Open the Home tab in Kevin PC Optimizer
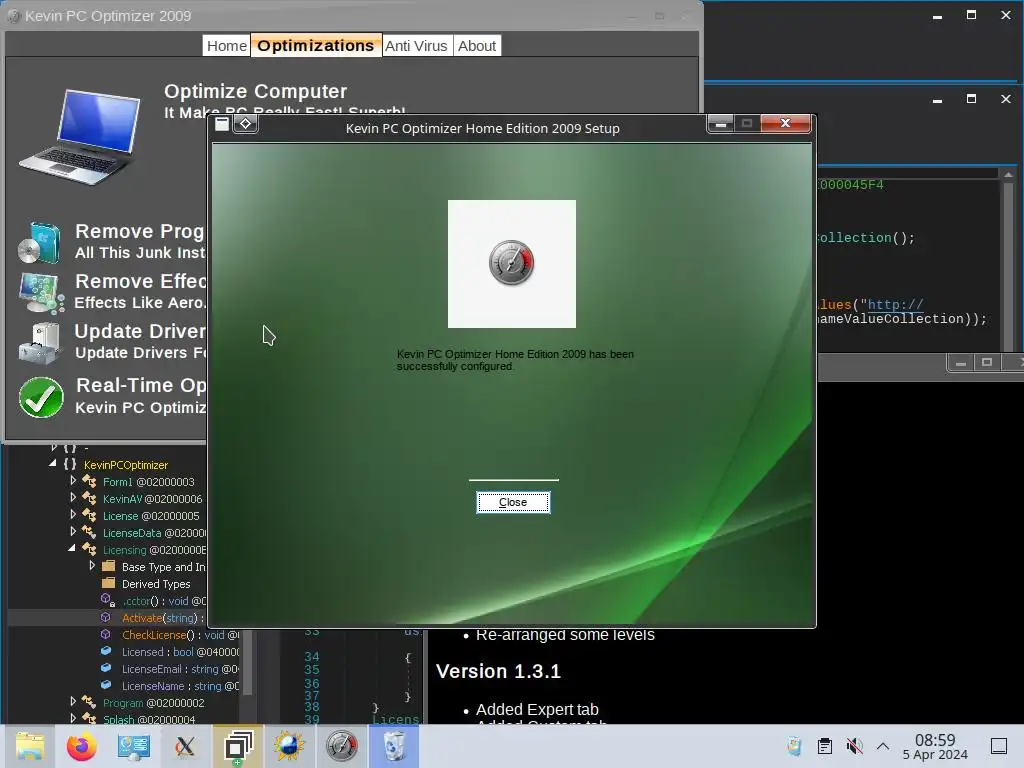This screenshot has height=768, width=1024. tap(227, 46)
